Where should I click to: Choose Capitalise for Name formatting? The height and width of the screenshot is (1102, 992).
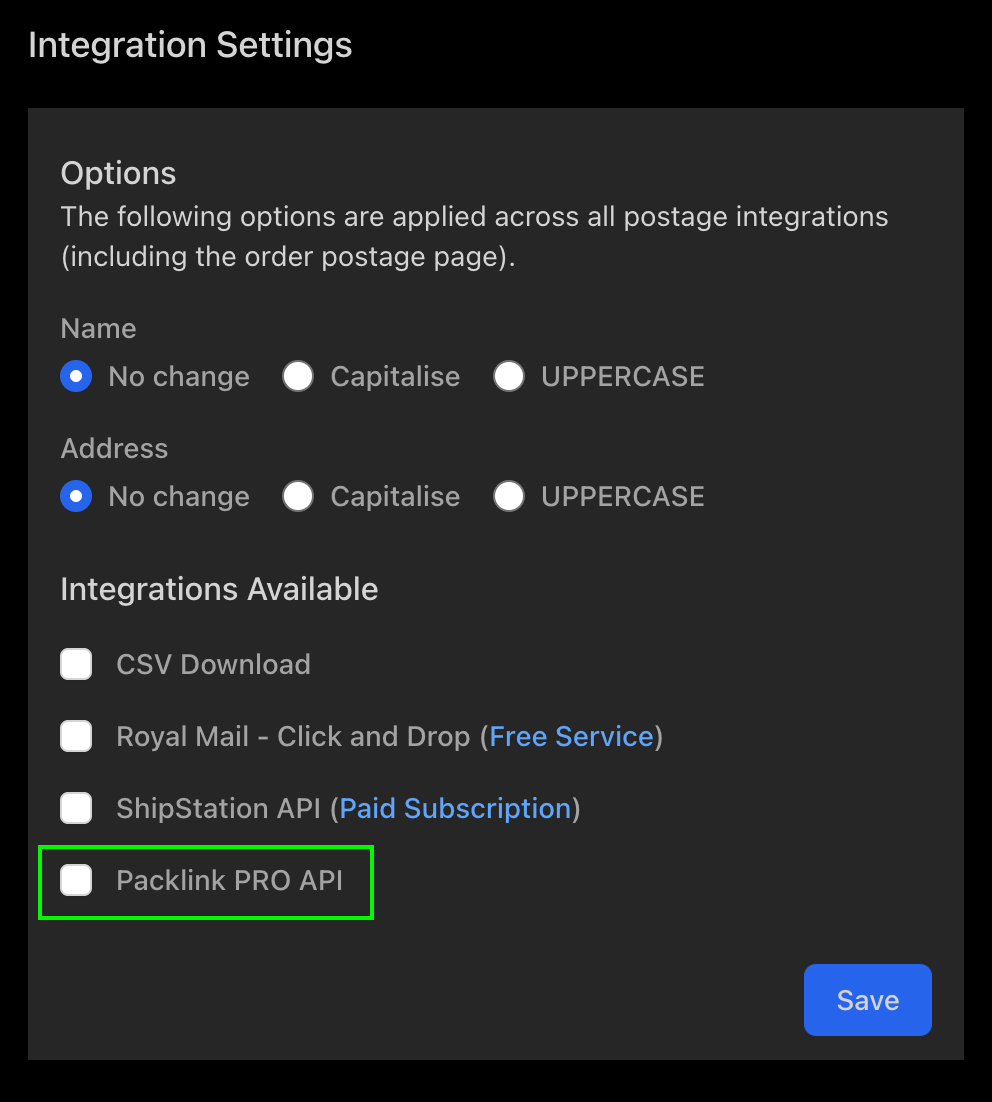pos(298,376)
